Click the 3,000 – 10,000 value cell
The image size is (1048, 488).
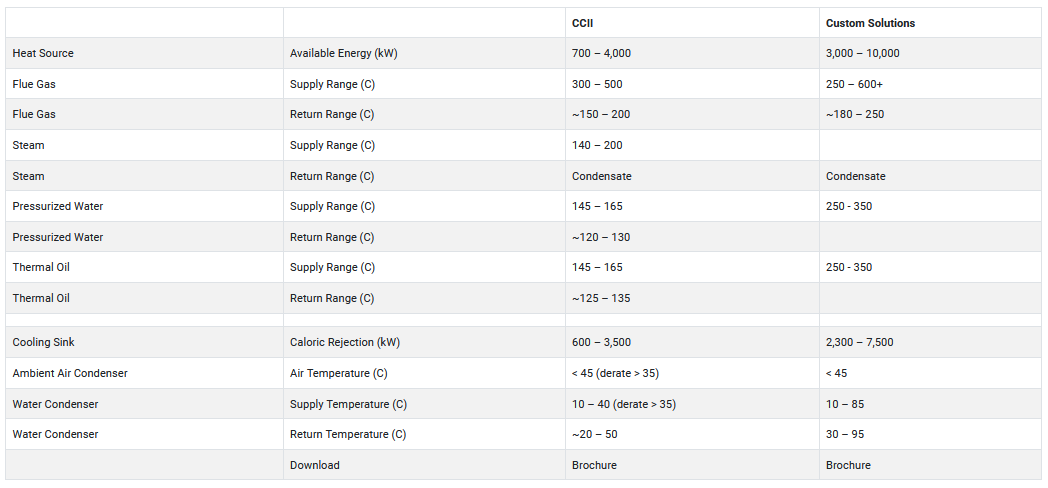pyautogui.click(x=862, y=53)
